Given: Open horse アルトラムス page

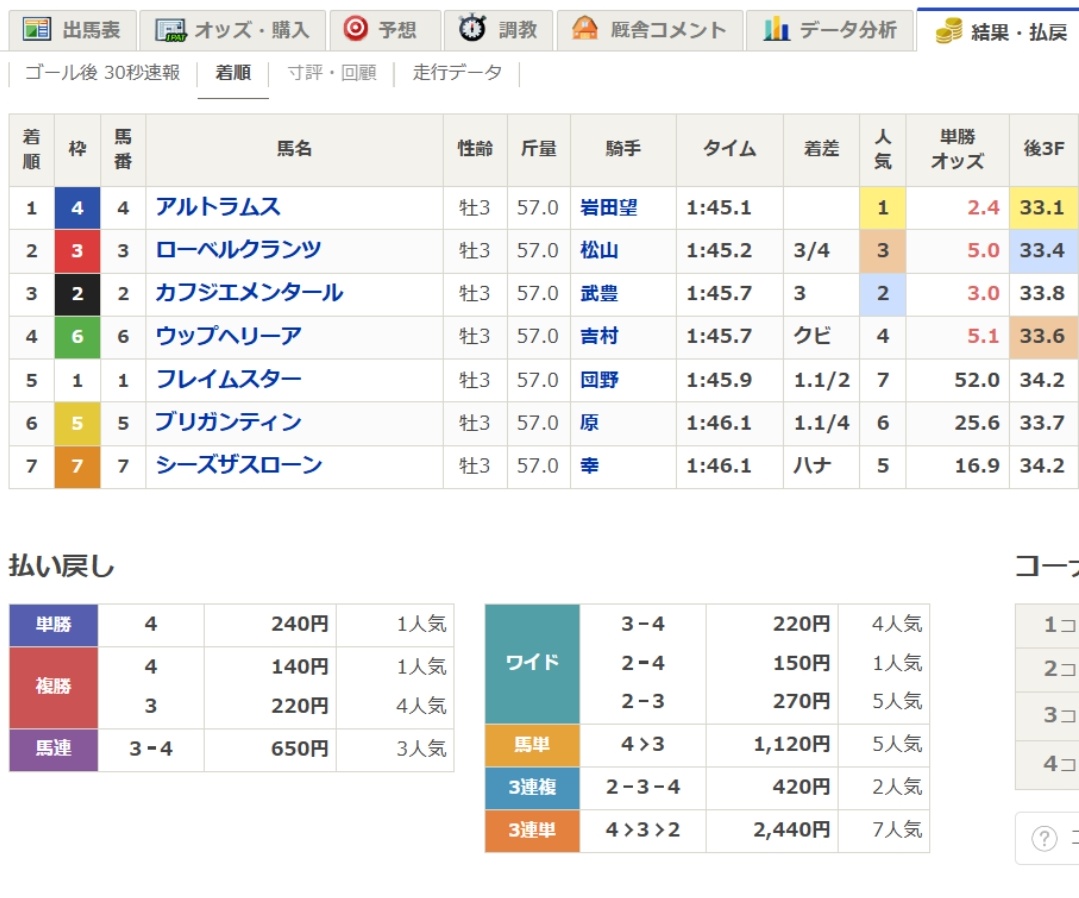Looking at the screenshot, I should coord(218,206).
